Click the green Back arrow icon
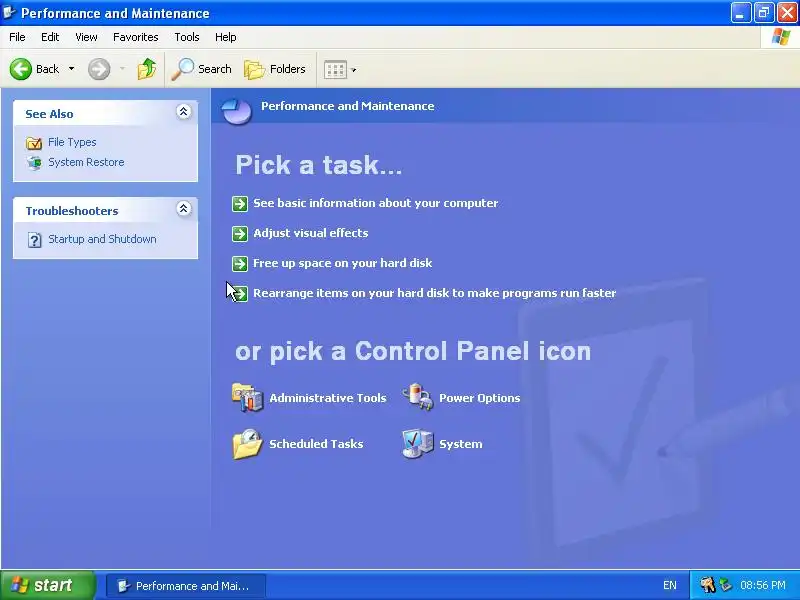Screen dimensions: 800x600 coord(20,69)
